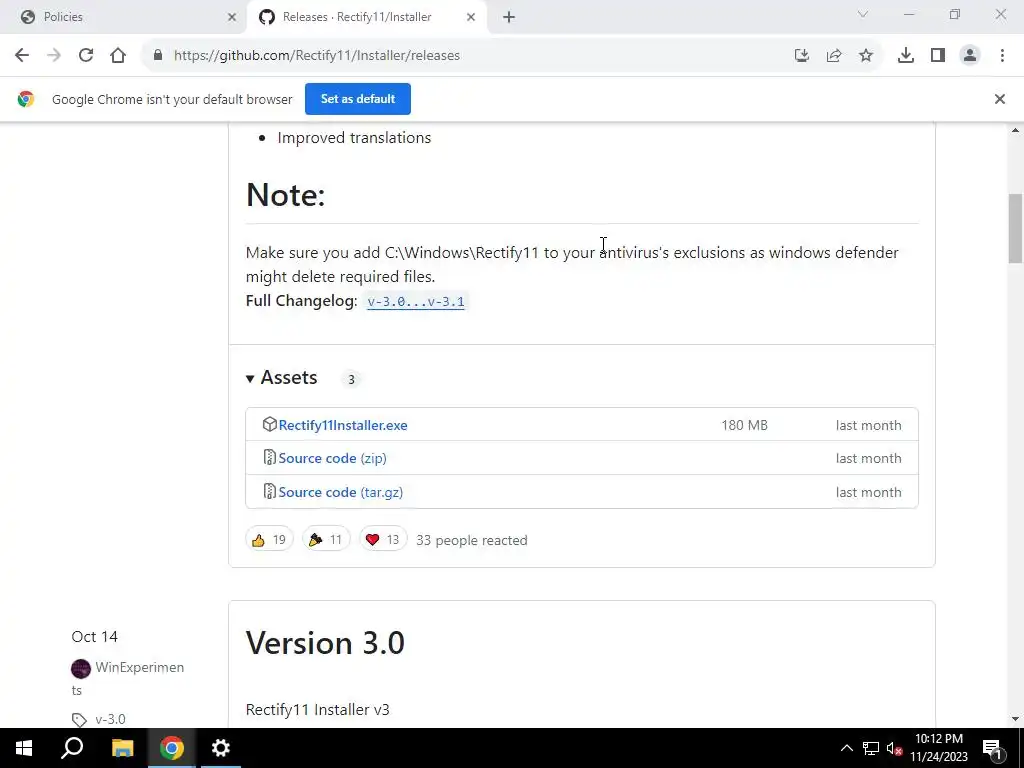Click the 33 people reacted text
The height and width of the screenshot is (768, 1024).
point(472,541)
